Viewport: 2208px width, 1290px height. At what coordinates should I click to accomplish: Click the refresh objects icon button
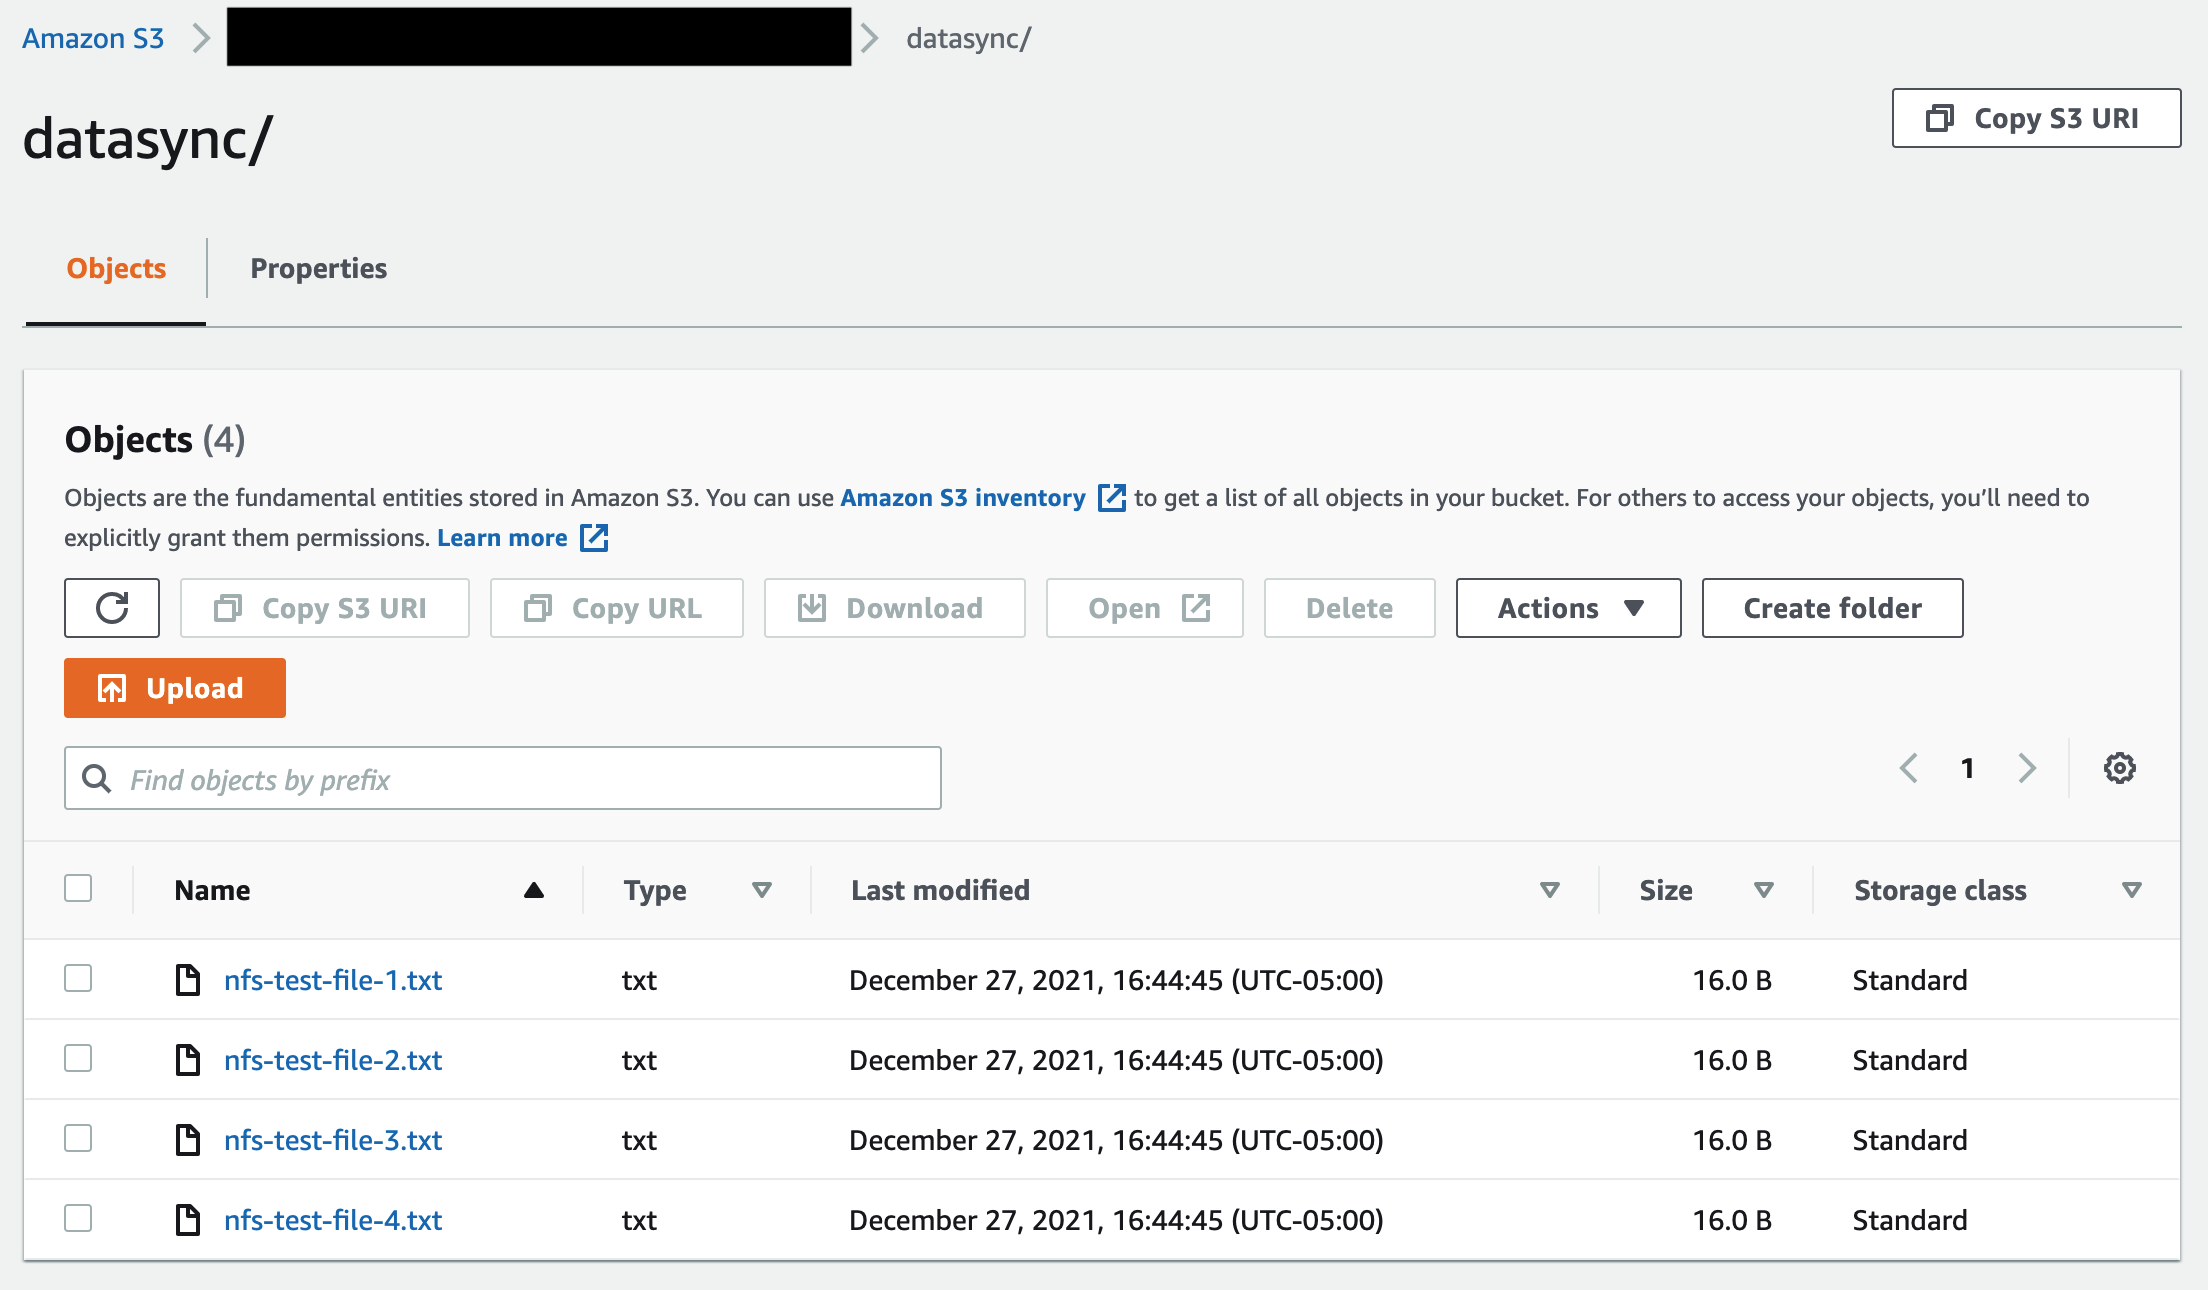coord(112,608)
